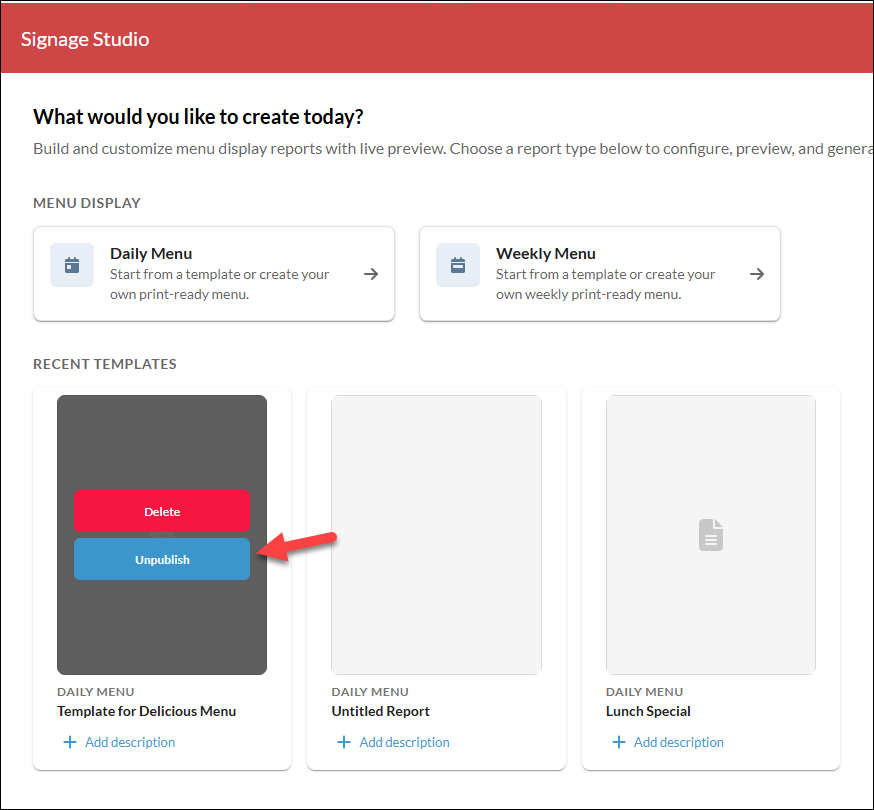The height and width of the screenshot is (810, 874).
Task: Unpublish the Template for Delicious Menu template
Action: [162, 559]
